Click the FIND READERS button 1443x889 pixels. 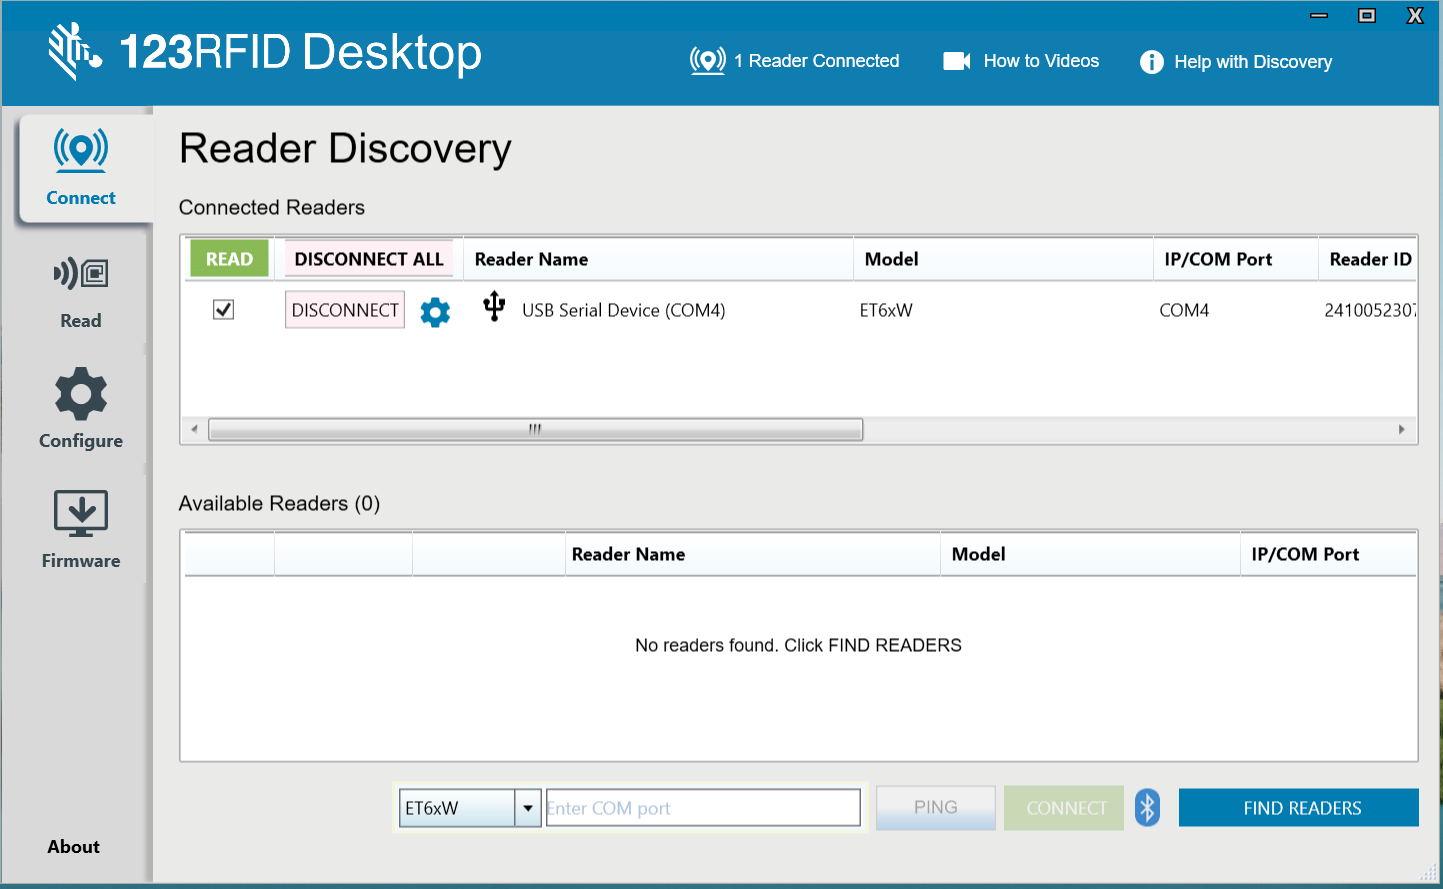pos(1299,808)
